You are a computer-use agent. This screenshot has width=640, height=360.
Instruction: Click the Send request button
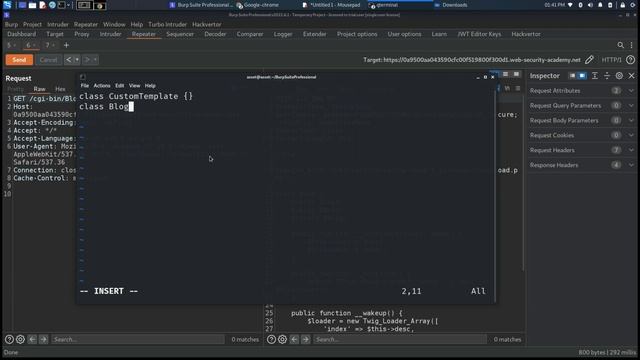[x=19, y=60]
